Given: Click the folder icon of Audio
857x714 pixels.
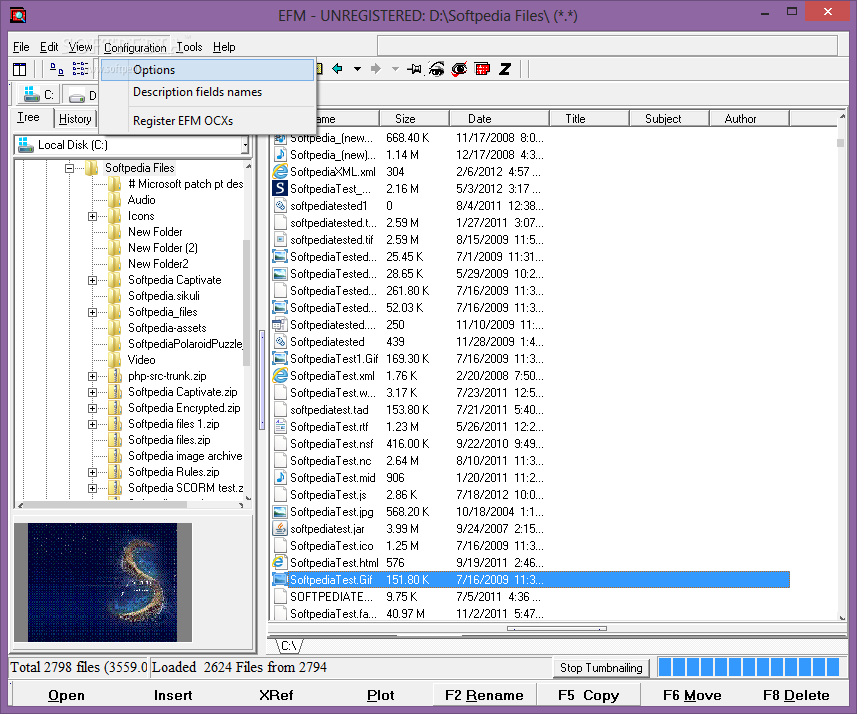Looking at the screenshot, I should pyautogui.click(x=115, y=200).
